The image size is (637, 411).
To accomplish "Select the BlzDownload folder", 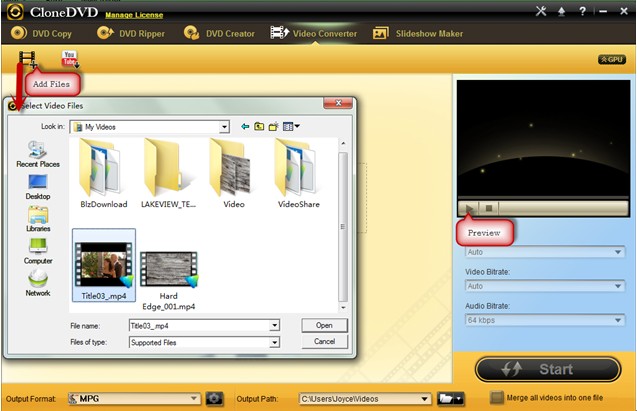I will tap(104, 173).
